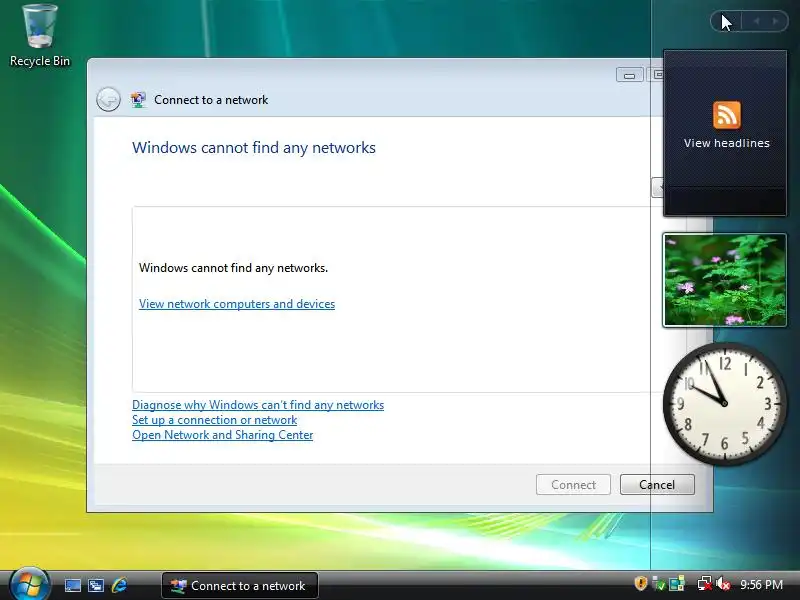Select Connect to a network taskbar button
This screenshot has height=600, width=800.
tap(240, 585)
